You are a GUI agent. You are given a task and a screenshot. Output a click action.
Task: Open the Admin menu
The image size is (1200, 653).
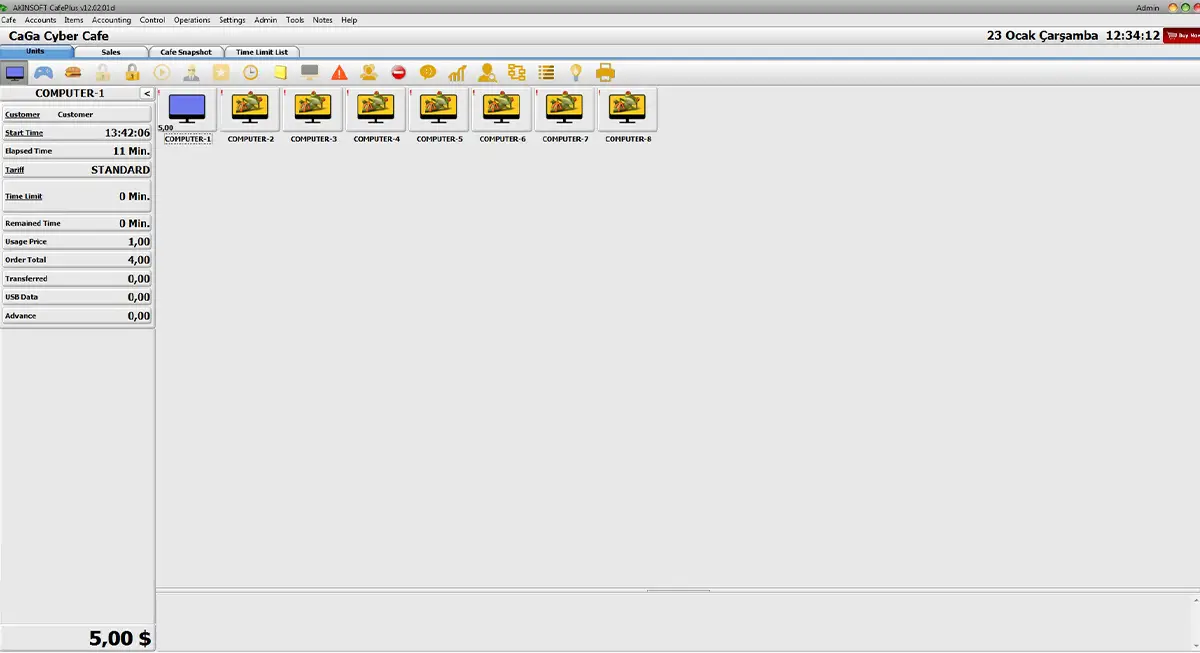(266, 20)
